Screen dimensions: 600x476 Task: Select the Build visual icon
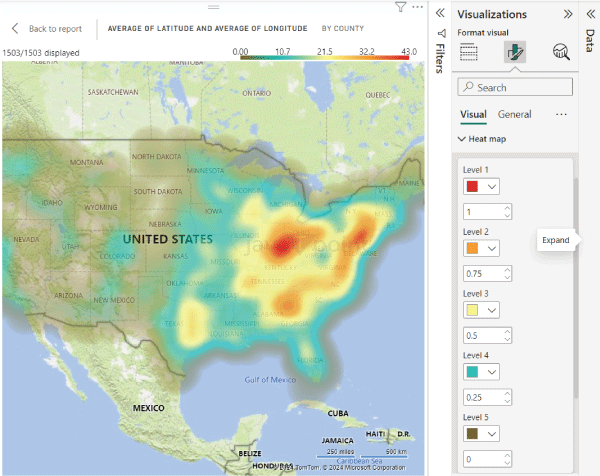pyautogui.click(x=468, y=52)
